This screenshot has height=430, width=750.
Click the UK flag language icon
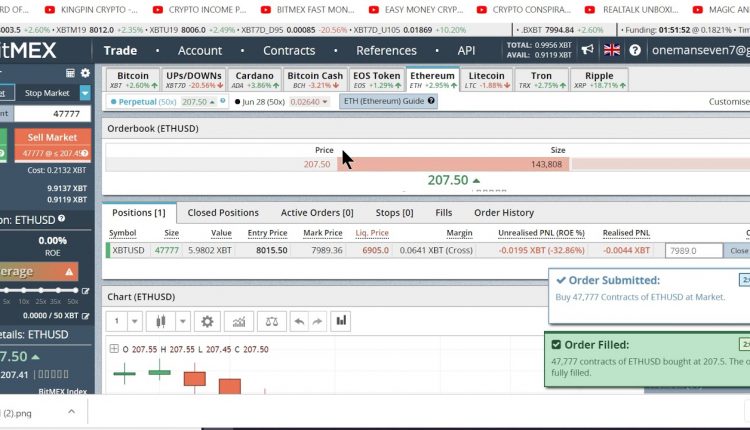tap(612, 50)
